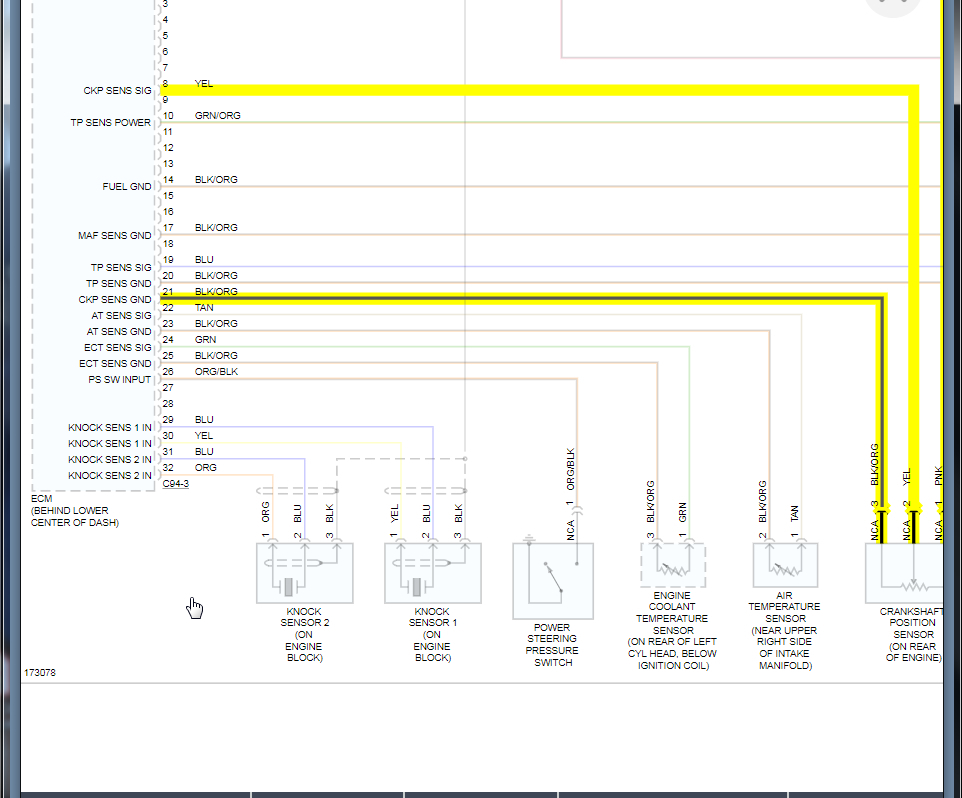This screenshot has width=962, height=798.
Task: Click the KNOCK SENSOR 2 (ON ENGINE BLOCK) caption
Action: click(x=304, y=635)
